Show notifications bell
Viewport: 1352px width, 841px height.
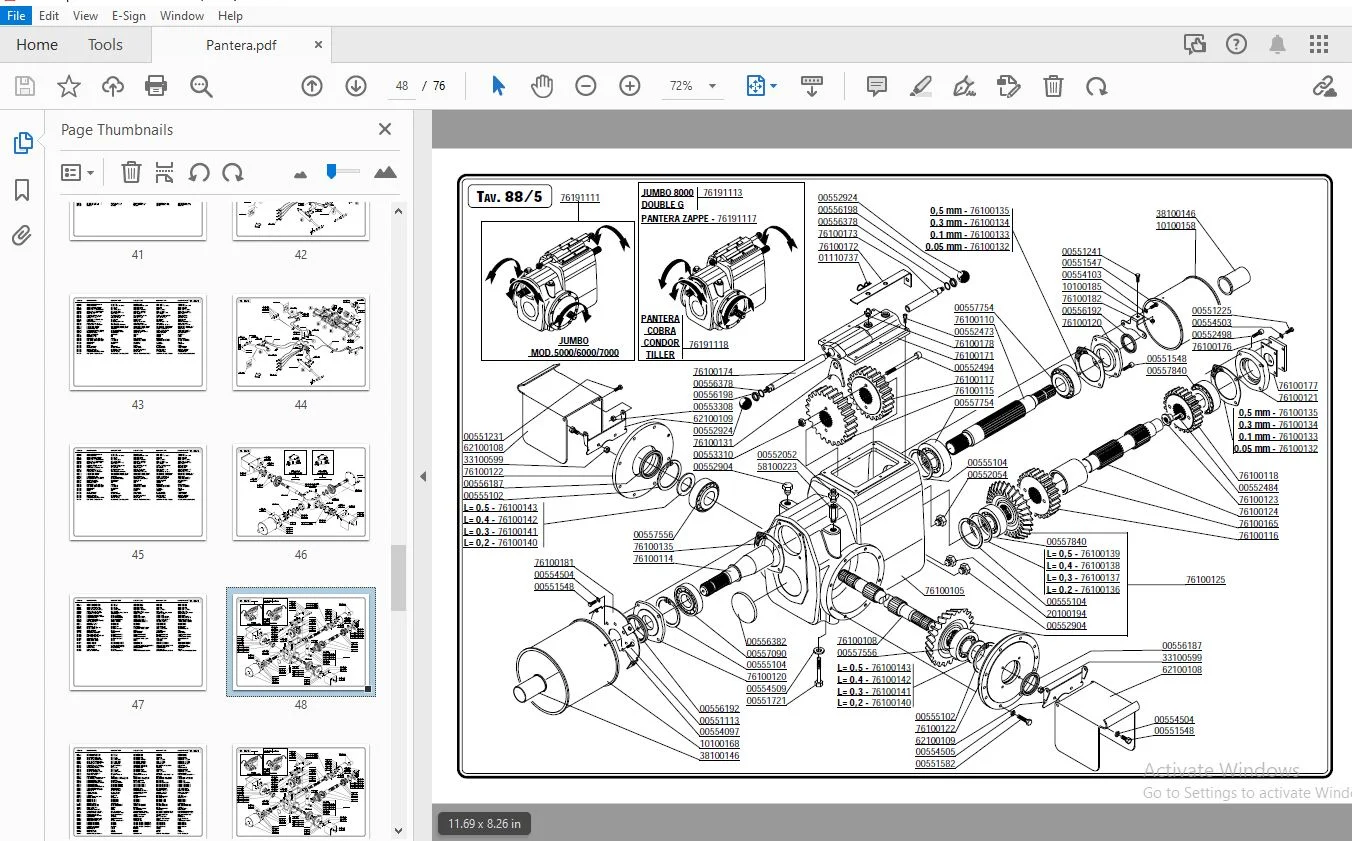1278,44
